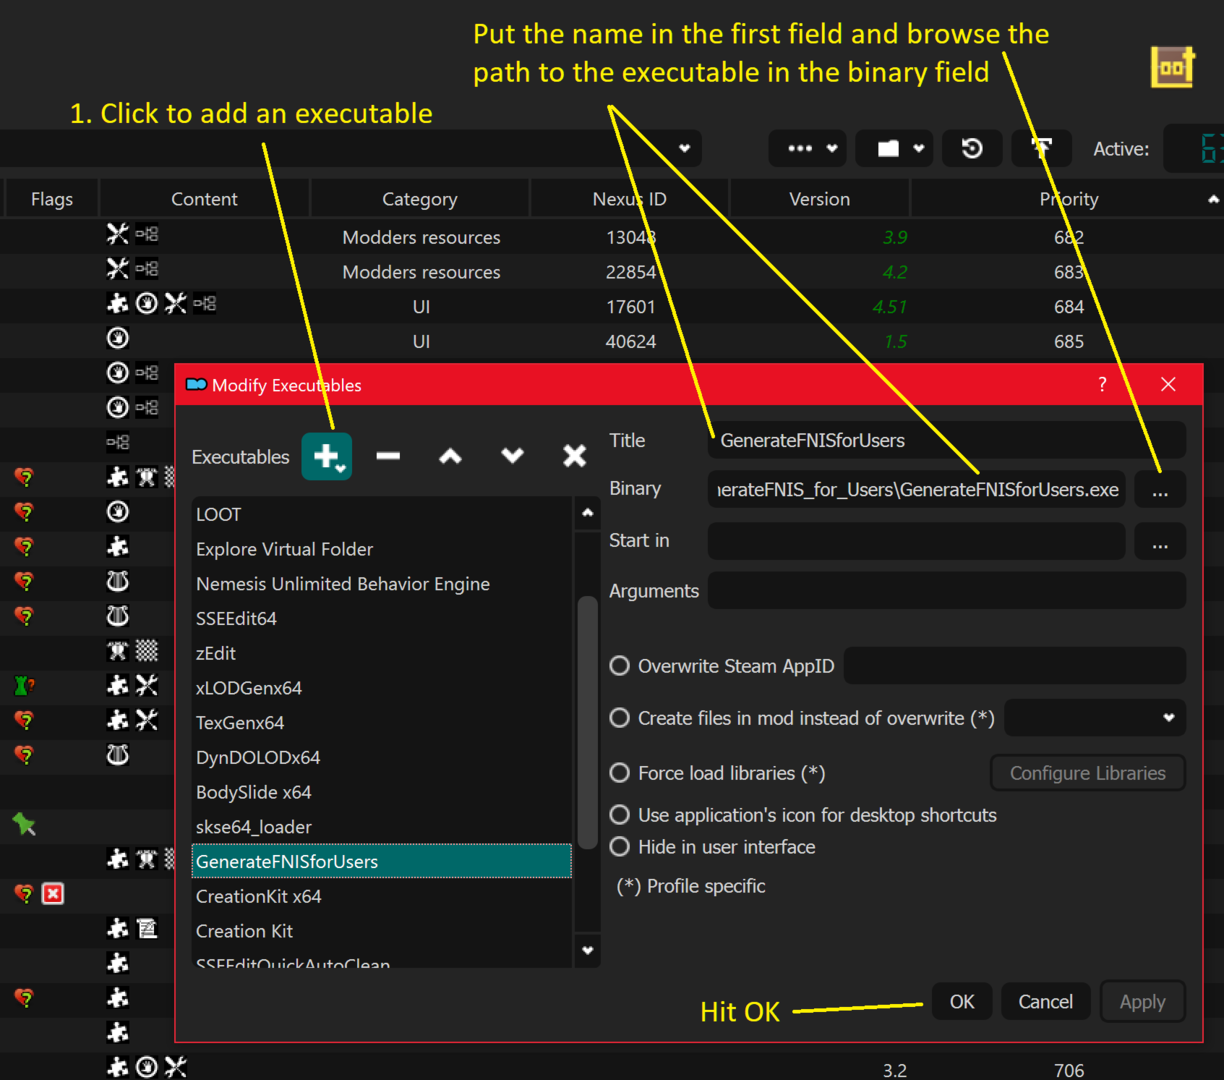Click OK to confirm executables

pyautogui.click(x=962, y=1002)
